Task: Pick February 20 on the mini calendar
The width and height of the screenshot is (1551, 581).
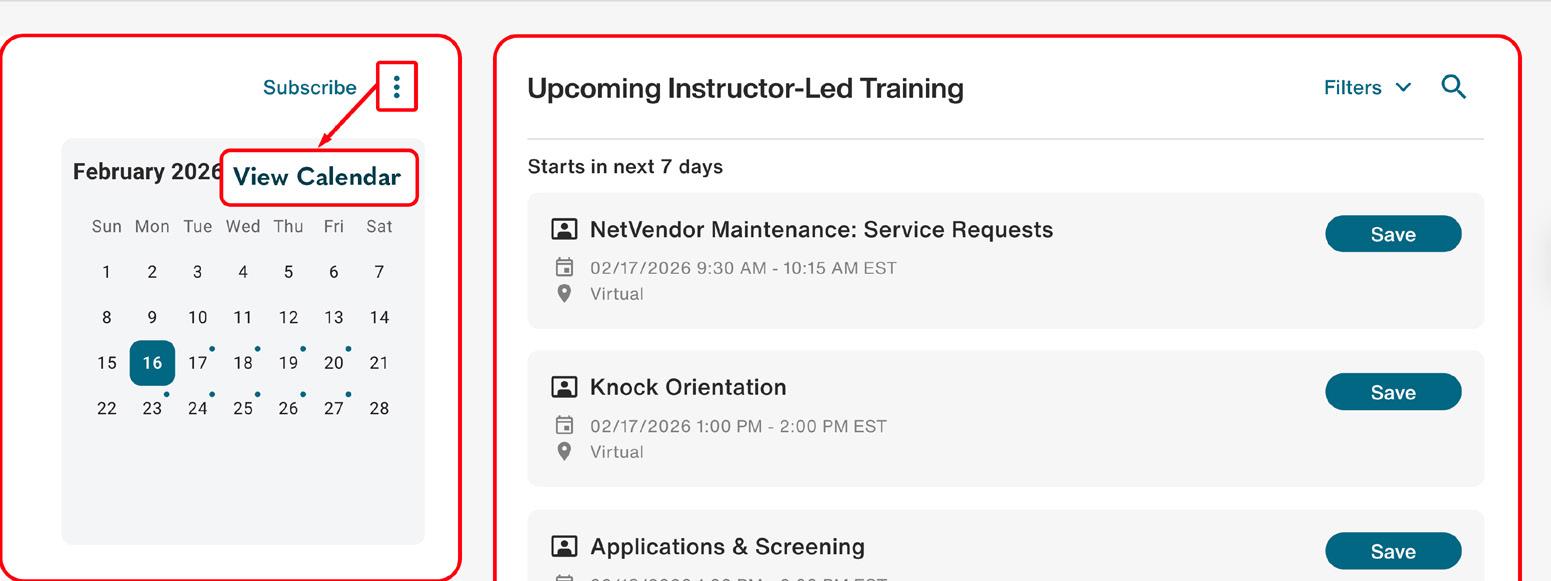Action: [x=334, y=363]
